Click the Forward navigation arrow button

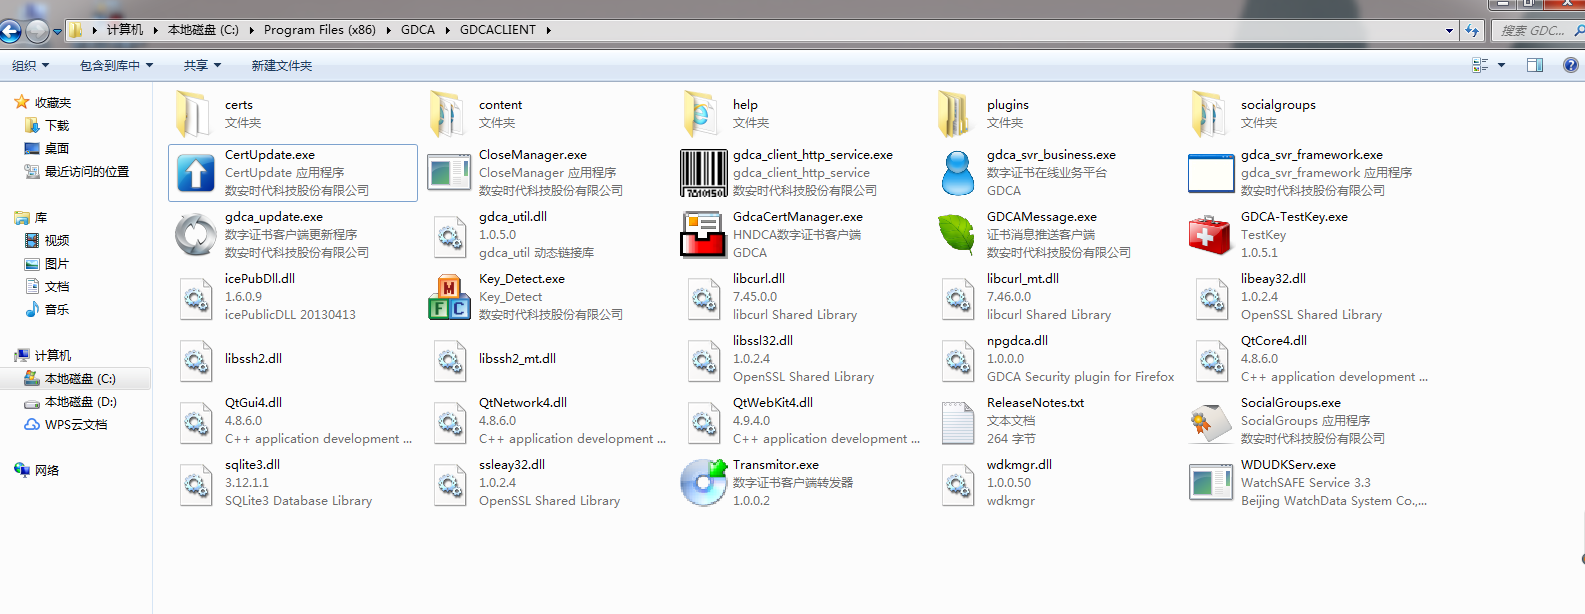pyautogui.click(x=37, y=31)
